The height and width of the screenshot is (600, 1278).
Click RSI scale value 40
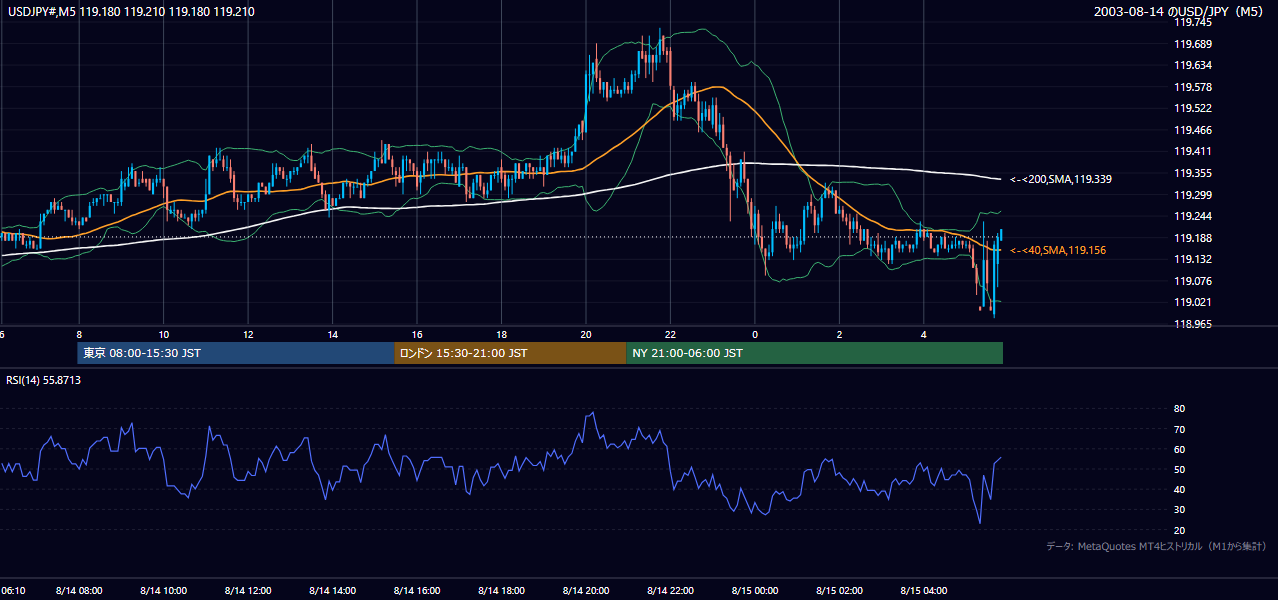pos(1179,489)
